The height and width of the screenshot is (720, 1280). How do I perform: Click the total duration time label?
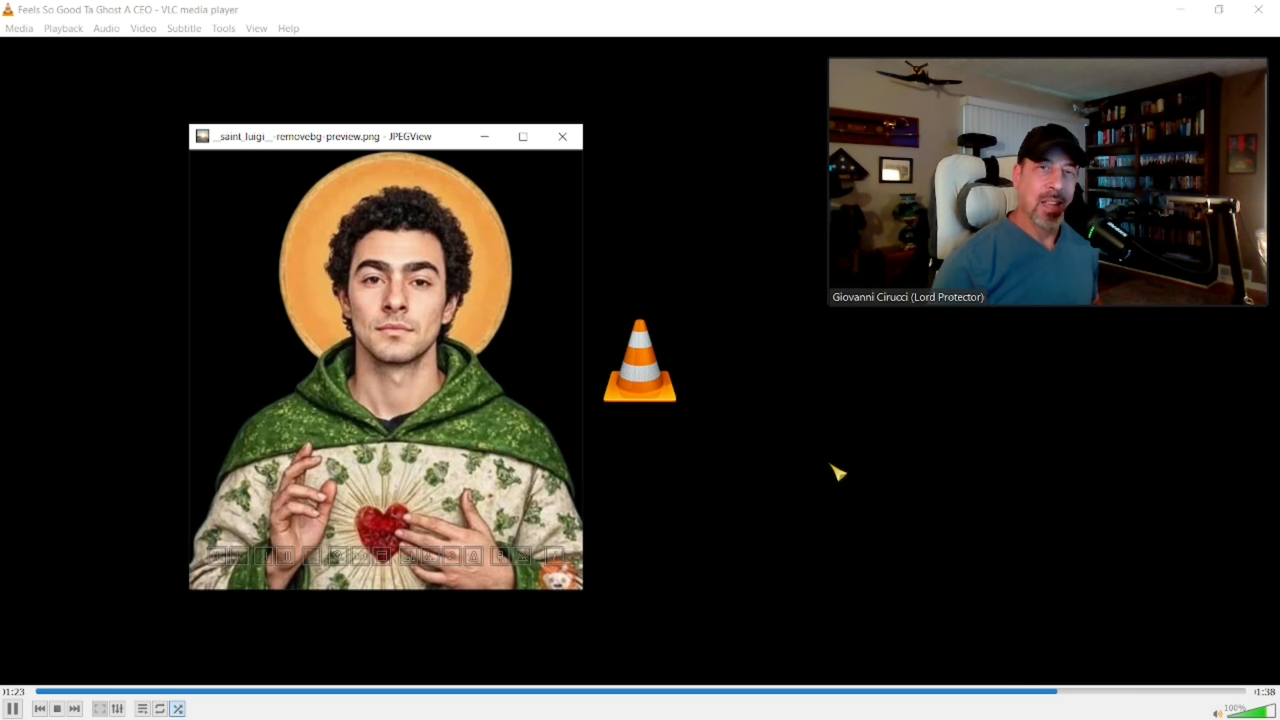(x=1265, y=692)
